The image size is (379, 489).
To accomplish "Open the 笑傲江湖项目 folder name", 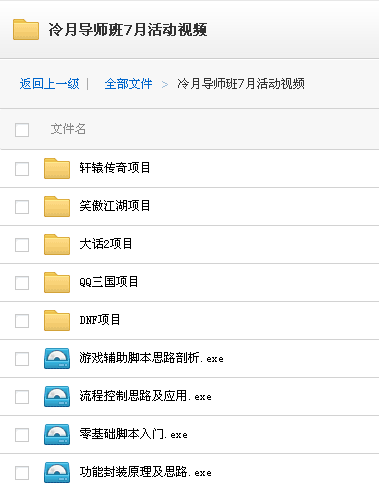I will click(x=115, y=206).
